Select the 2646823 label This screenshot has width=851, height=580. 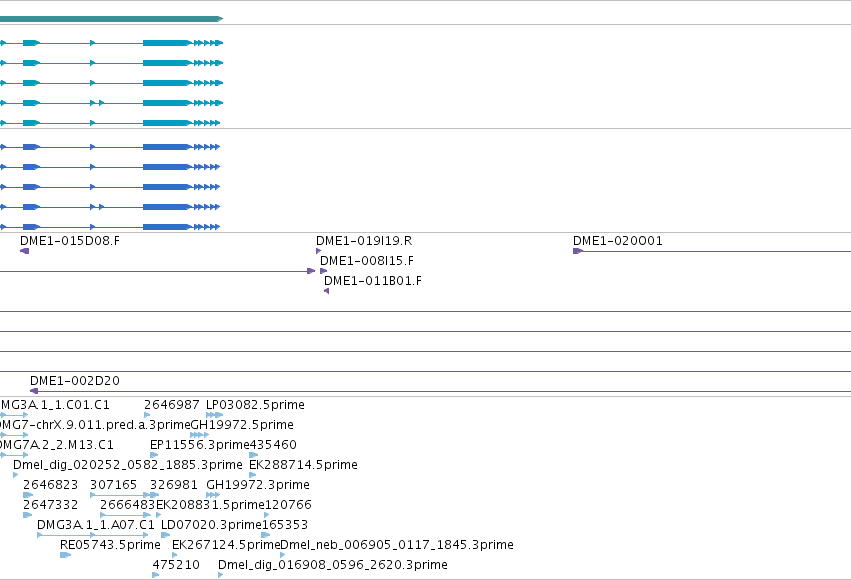pyautogui.click(x=50, y=485)
